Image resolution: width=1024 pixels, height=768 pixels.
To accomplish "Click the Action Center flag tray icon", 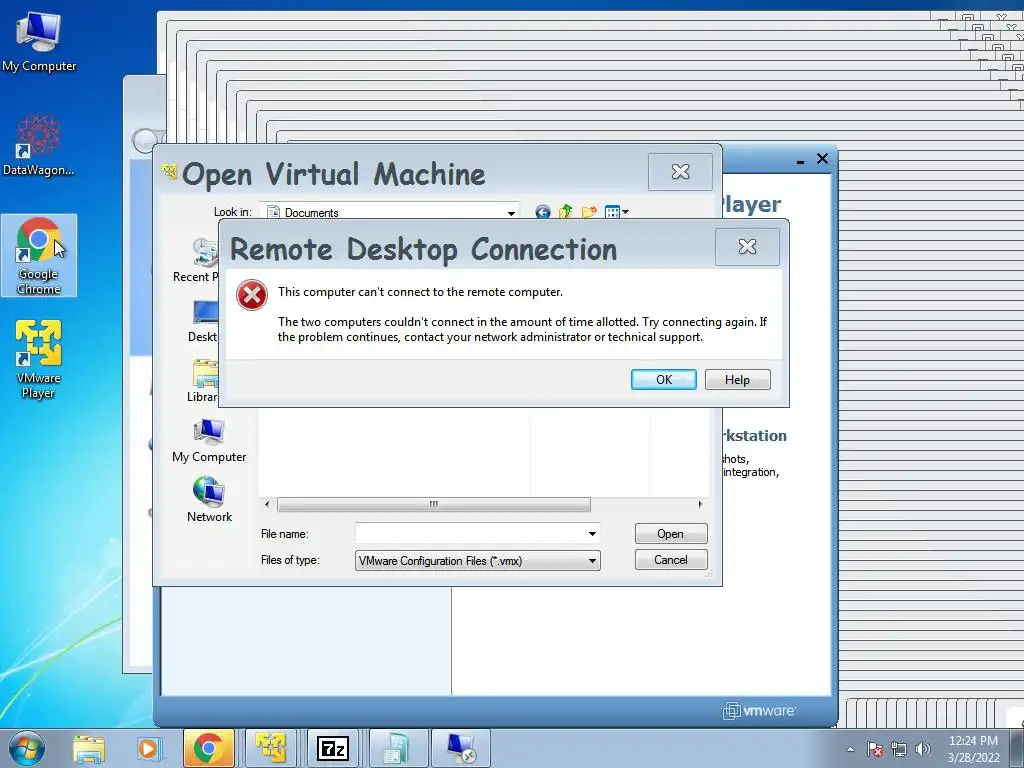I will click(x=875, y=749).
